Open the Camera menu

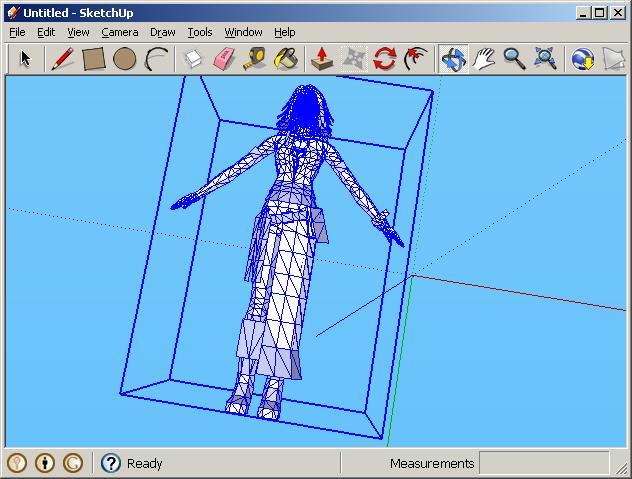[x=119, y=32]
